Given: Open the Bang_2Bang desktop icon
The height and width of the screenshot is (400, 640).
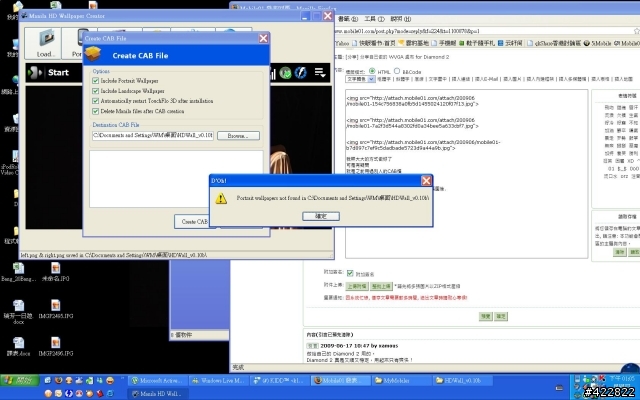Looking at the screenshot, I should click(x=18, y=268).
